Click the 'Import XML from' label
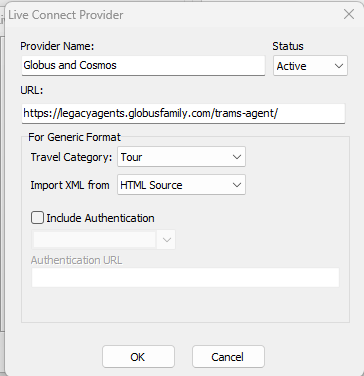This screenshot has width=364, height=376. 70,185
